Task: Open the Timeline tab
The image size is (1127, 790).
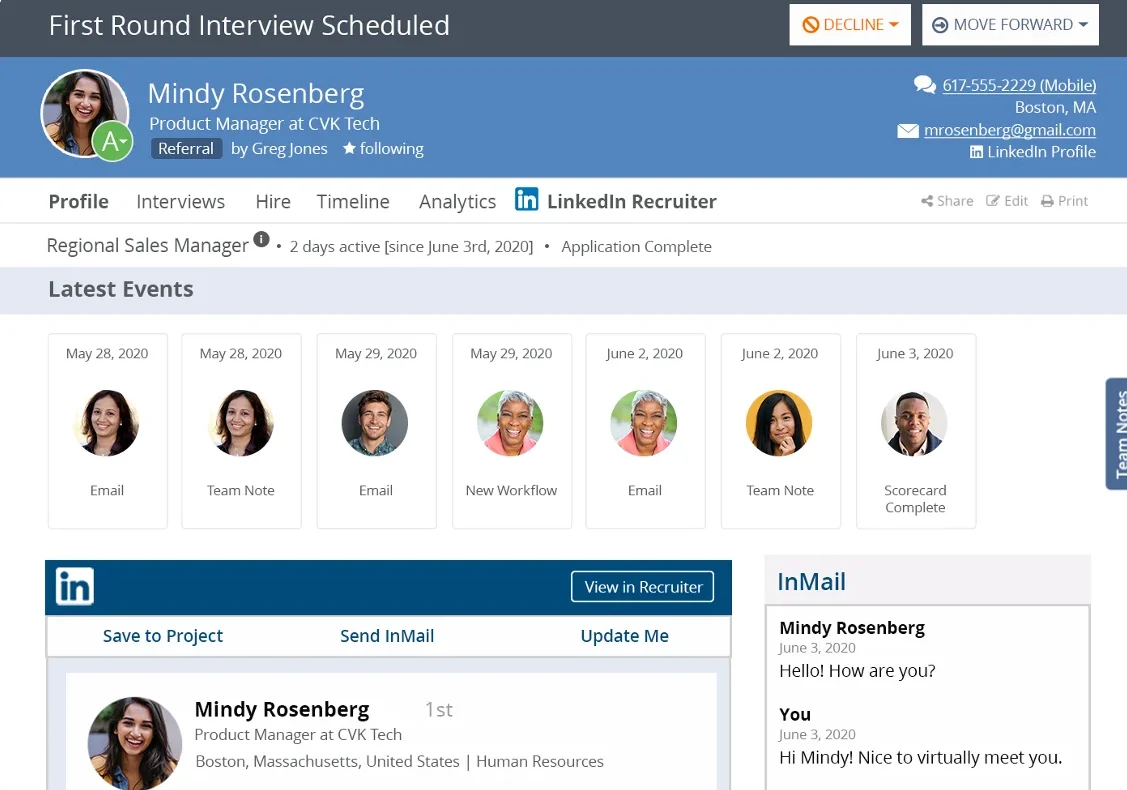Action: tap(353, 201)
